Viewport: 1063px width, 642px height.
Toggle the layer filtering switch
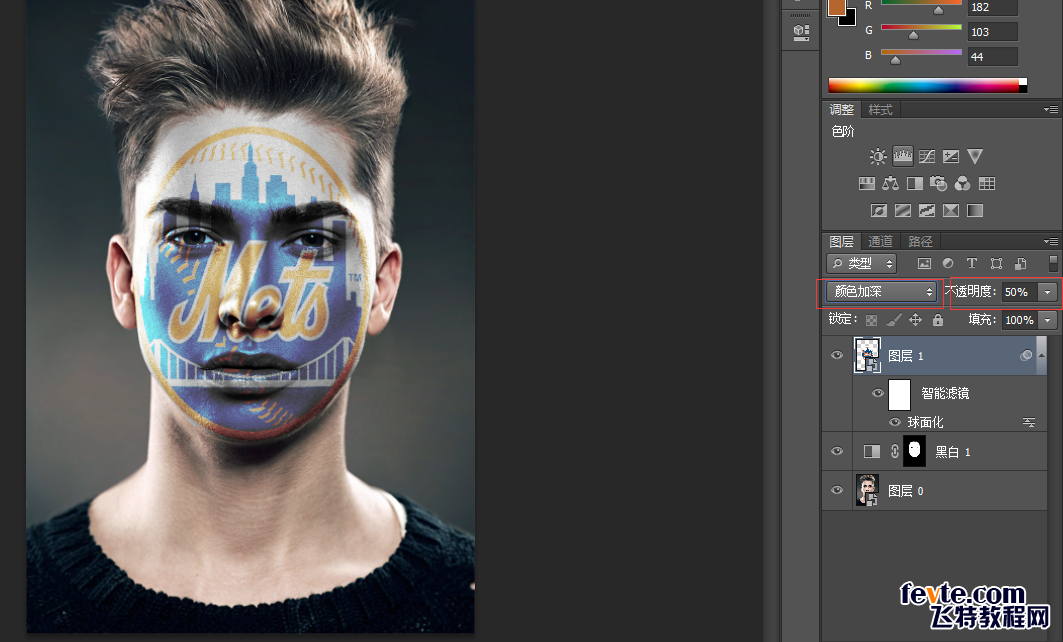click(1053, 263)
